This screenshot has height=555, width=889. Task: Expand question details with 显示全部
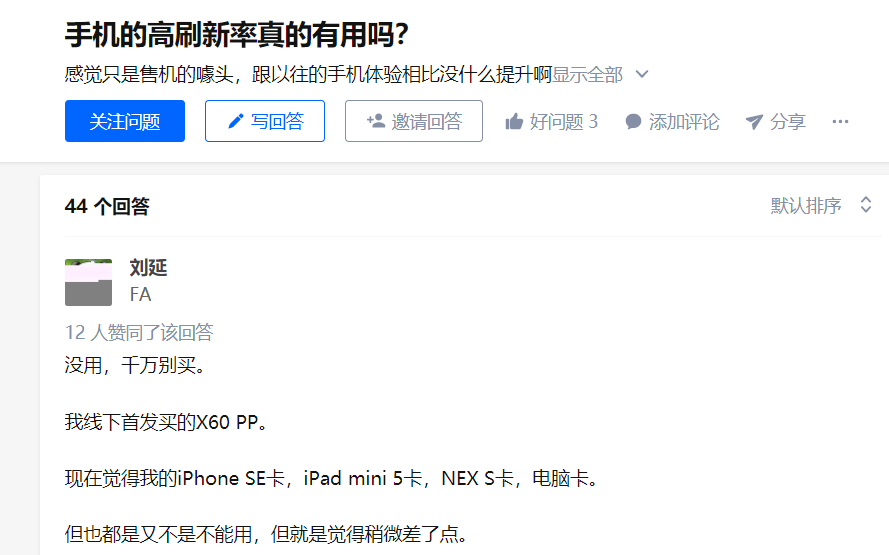click(587, 74)
